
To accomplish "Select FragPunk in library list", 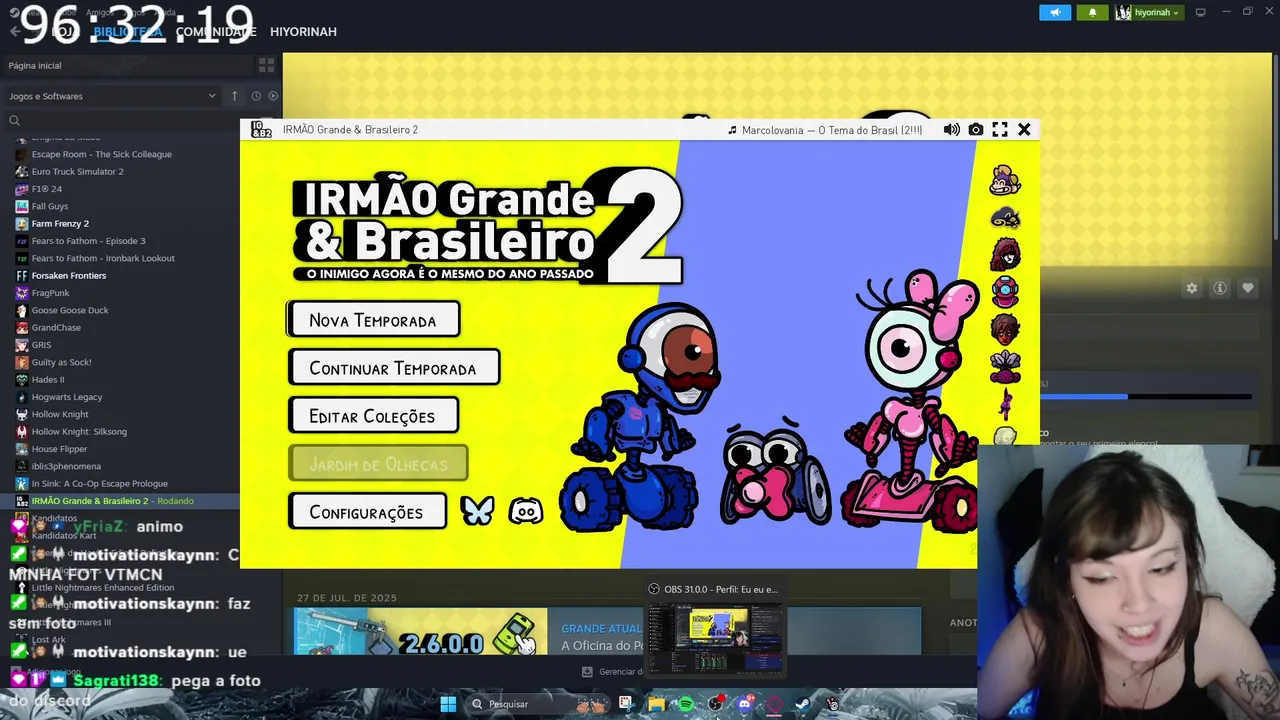I will point(50,293).
